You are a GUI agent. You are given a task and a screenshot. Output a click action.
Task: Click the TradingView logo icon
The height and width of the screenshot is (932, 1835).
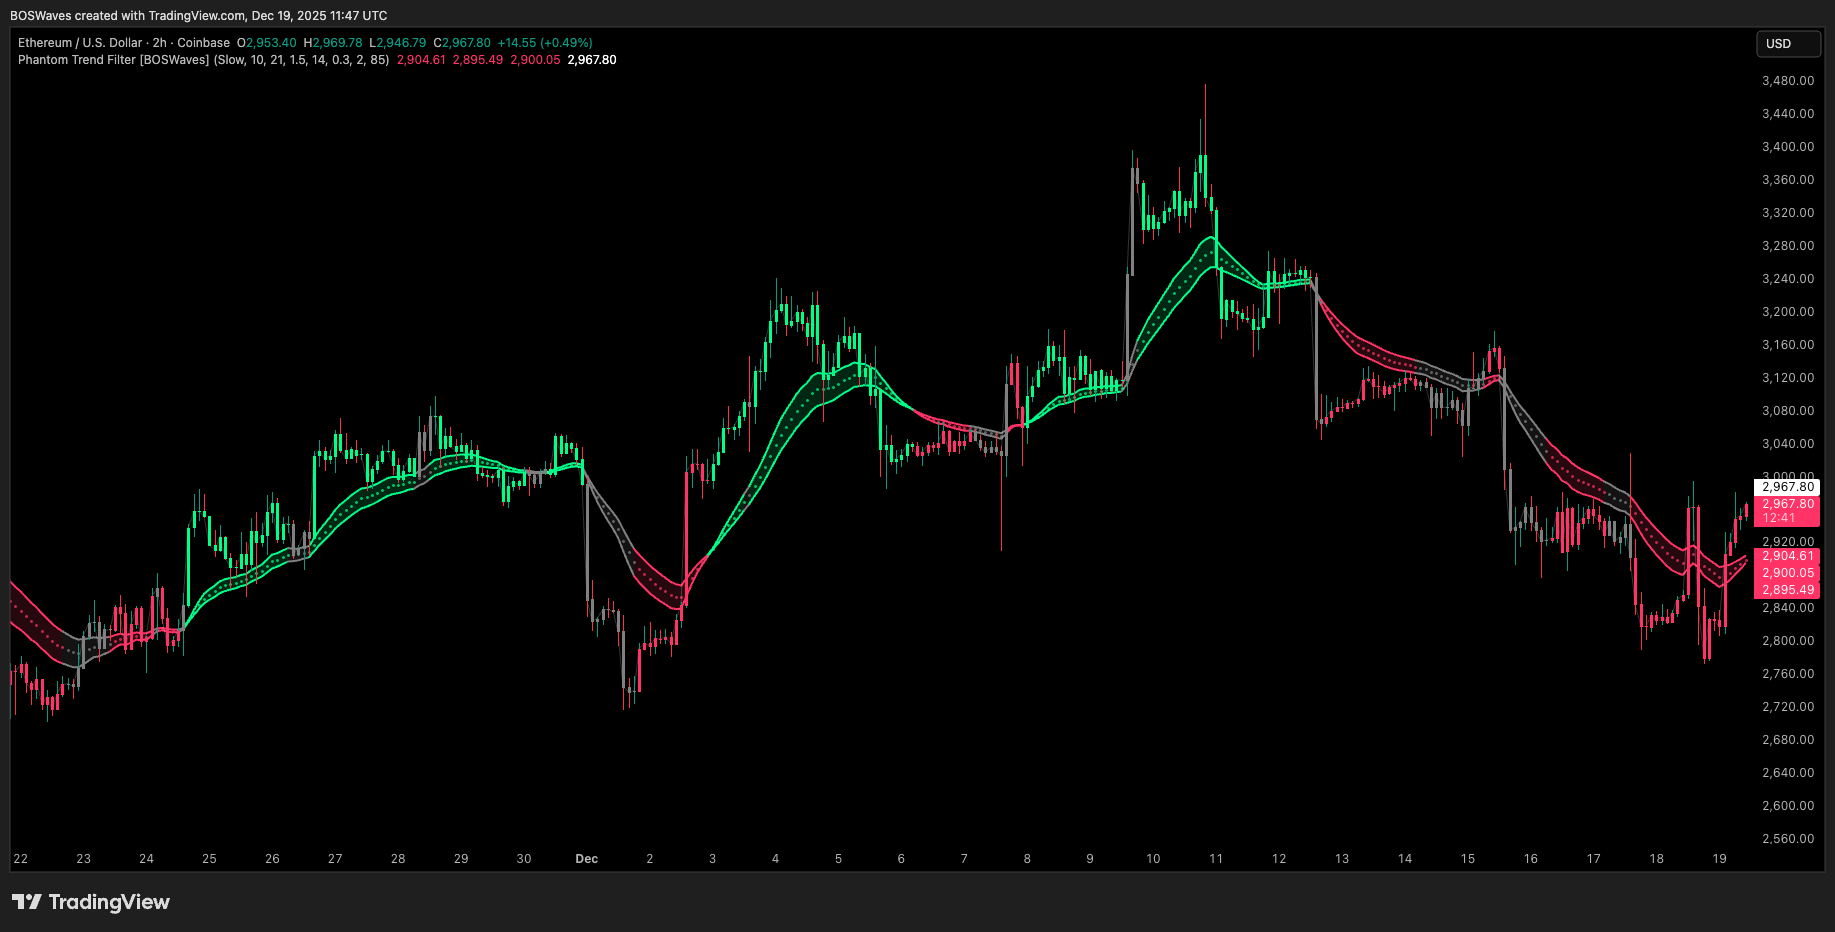(27, 902)
